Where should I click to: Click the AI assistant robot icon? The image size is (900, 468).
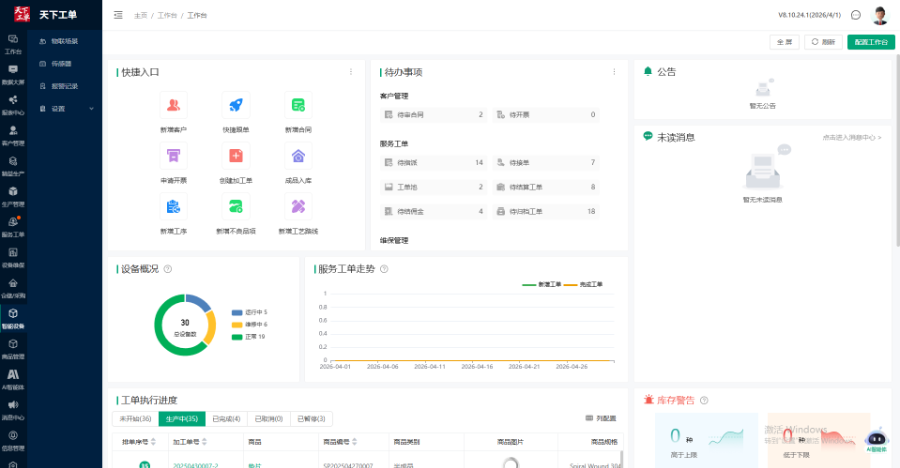[x=877, y=438]
